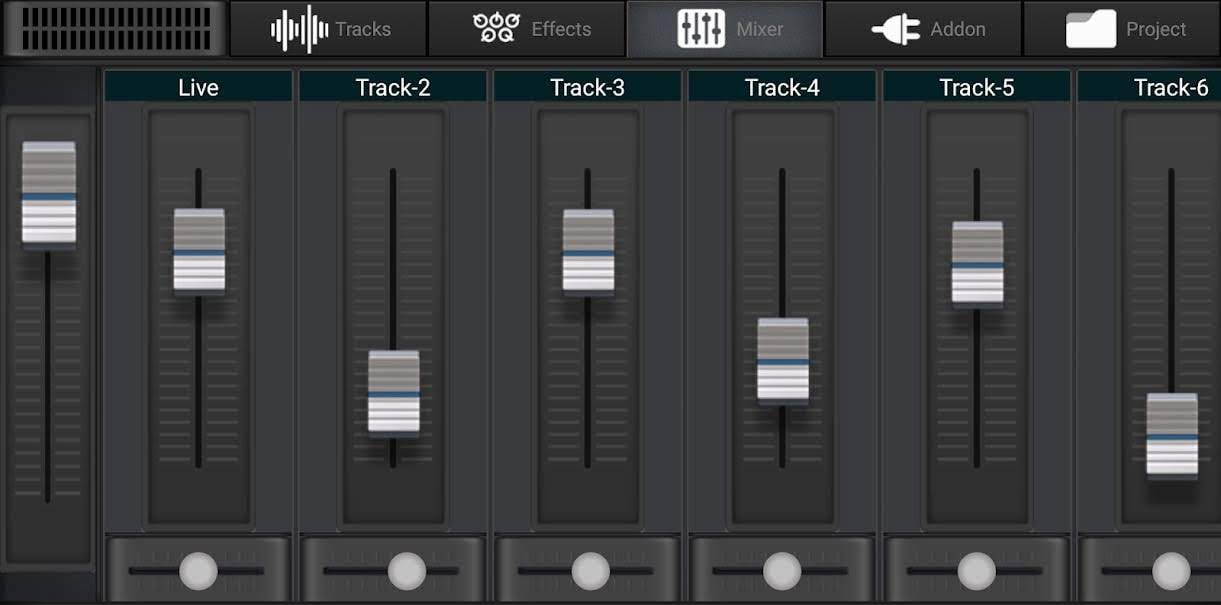This screenshot has width=1221, height=605.
Task: Open the Project tab
Action: [x=1122, y=29]
